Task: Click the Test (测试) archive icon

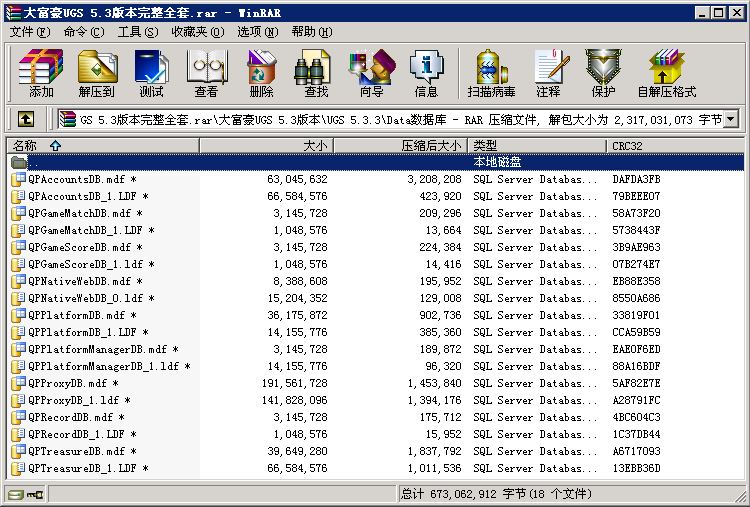Action: coord(151,73)
